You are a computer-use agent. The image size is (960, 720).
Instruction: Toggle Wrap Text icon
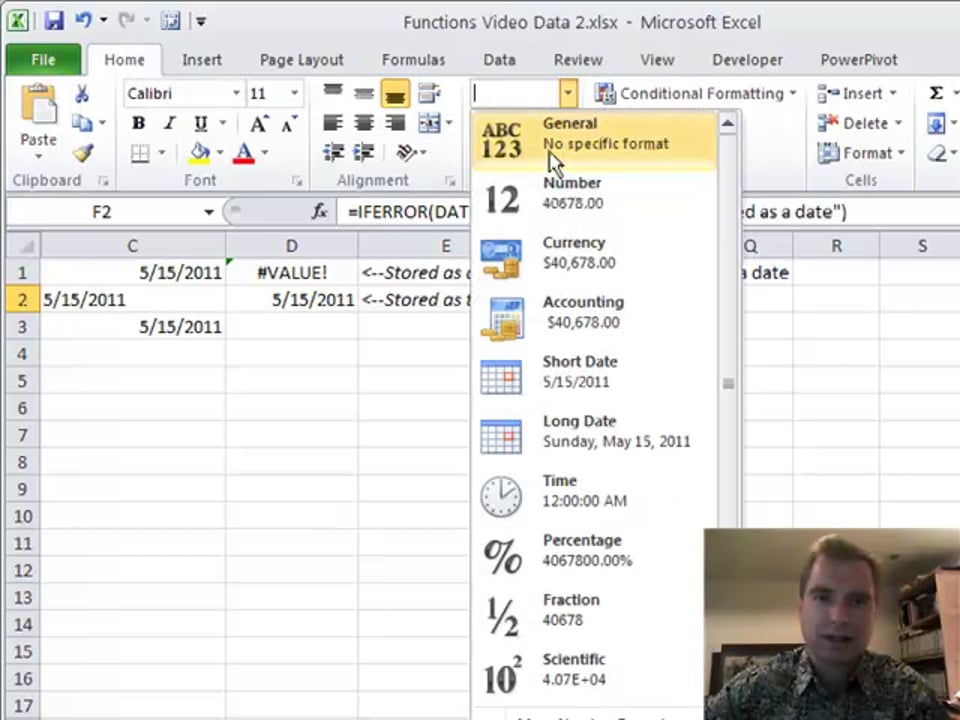[429, 93]
